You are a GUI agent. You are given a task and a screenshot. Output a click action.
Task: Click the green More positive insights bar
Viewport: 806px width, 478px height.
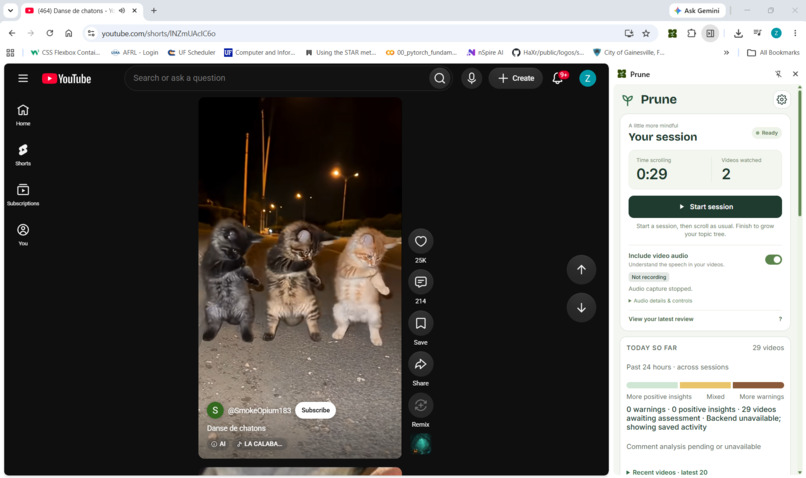(x=652, y=385)
